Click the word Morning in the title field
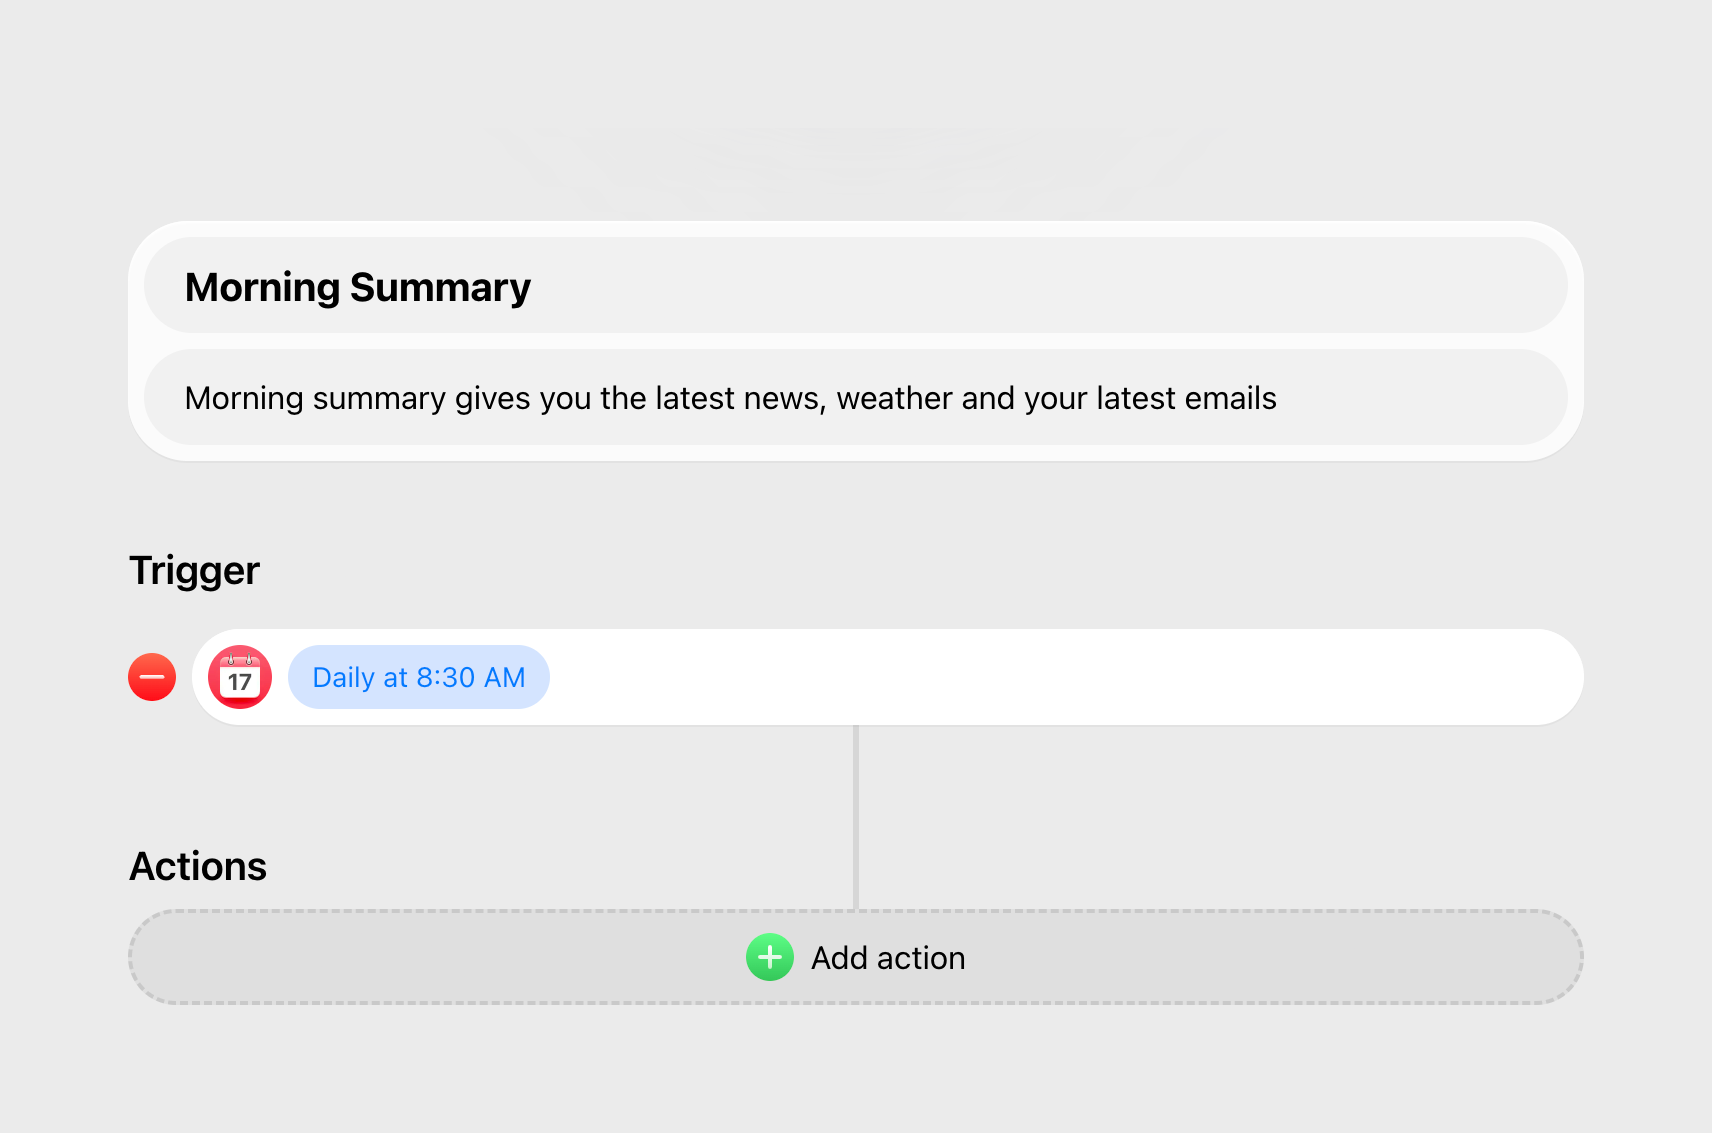The width and height of the screenshot is (1712, 1133). (x=262, y=288)
